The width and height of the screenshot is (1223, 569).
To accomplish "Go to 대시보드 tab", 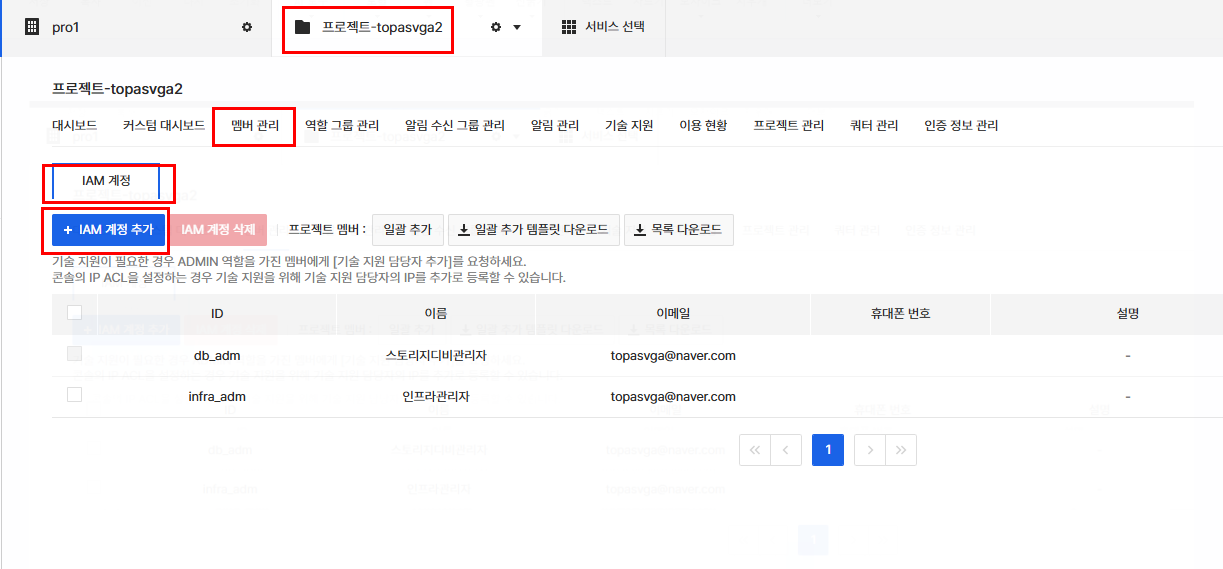I will pos(74,125).
